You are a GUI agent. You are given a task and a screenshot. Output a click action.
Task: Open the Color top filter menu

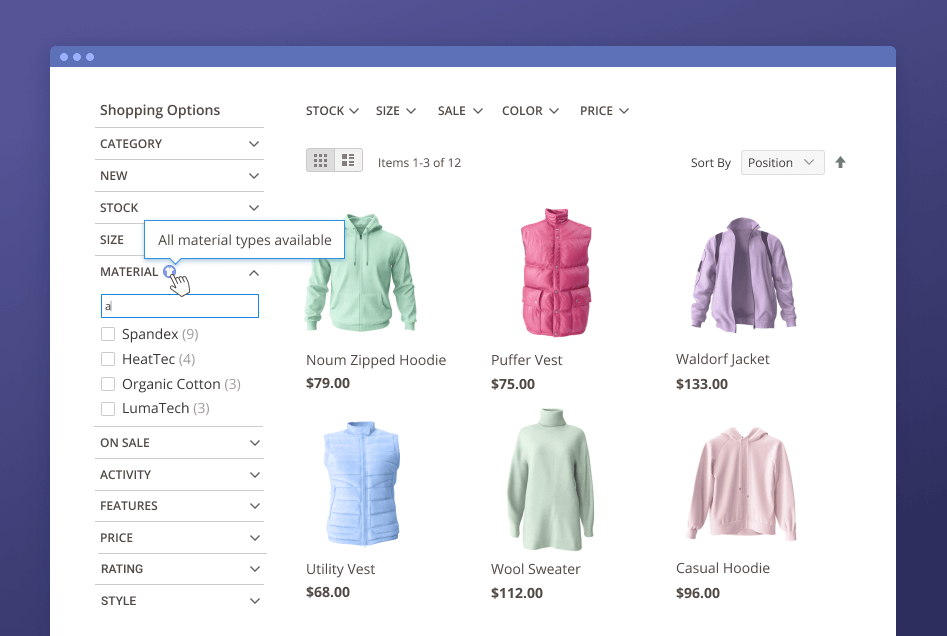[530, 111]
